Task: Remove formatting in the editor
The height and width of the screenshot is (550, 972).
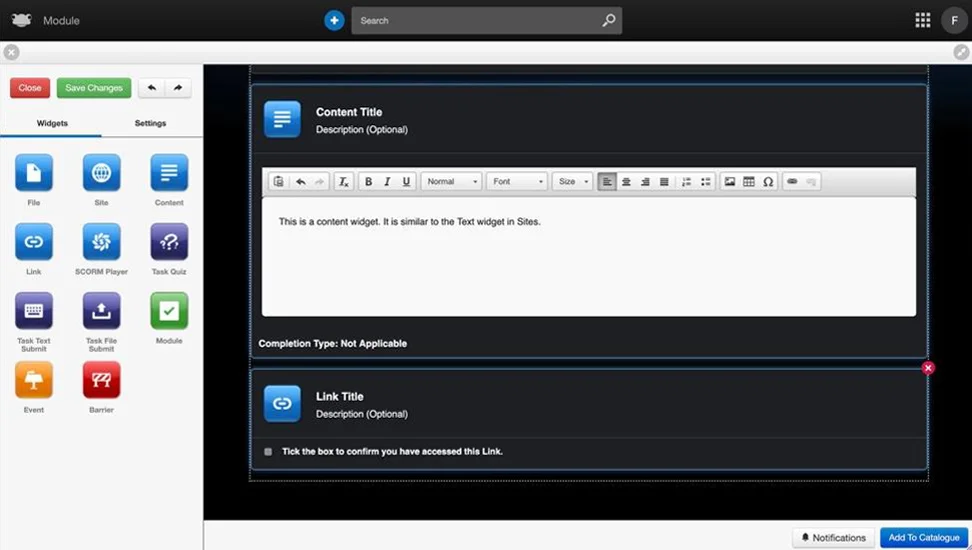Action: point(343,182)
